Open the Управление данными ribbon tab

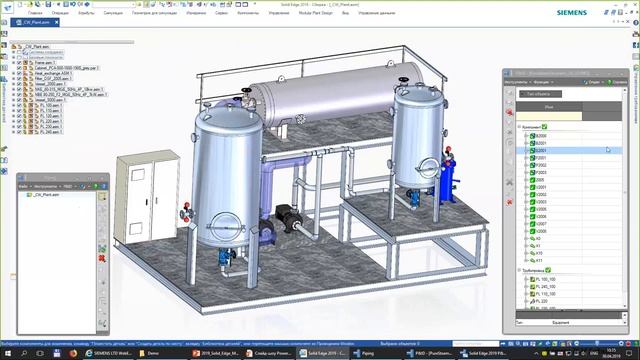[x=377, y=13]
